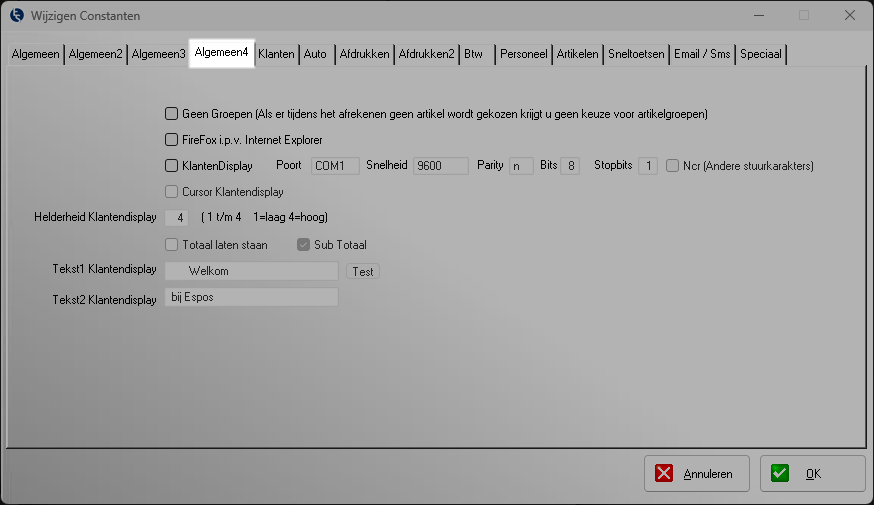The width and height of the screenshot is (874, 505).
Task: Switch to the Sneltoetsen tab
Action: coord(636,54)
